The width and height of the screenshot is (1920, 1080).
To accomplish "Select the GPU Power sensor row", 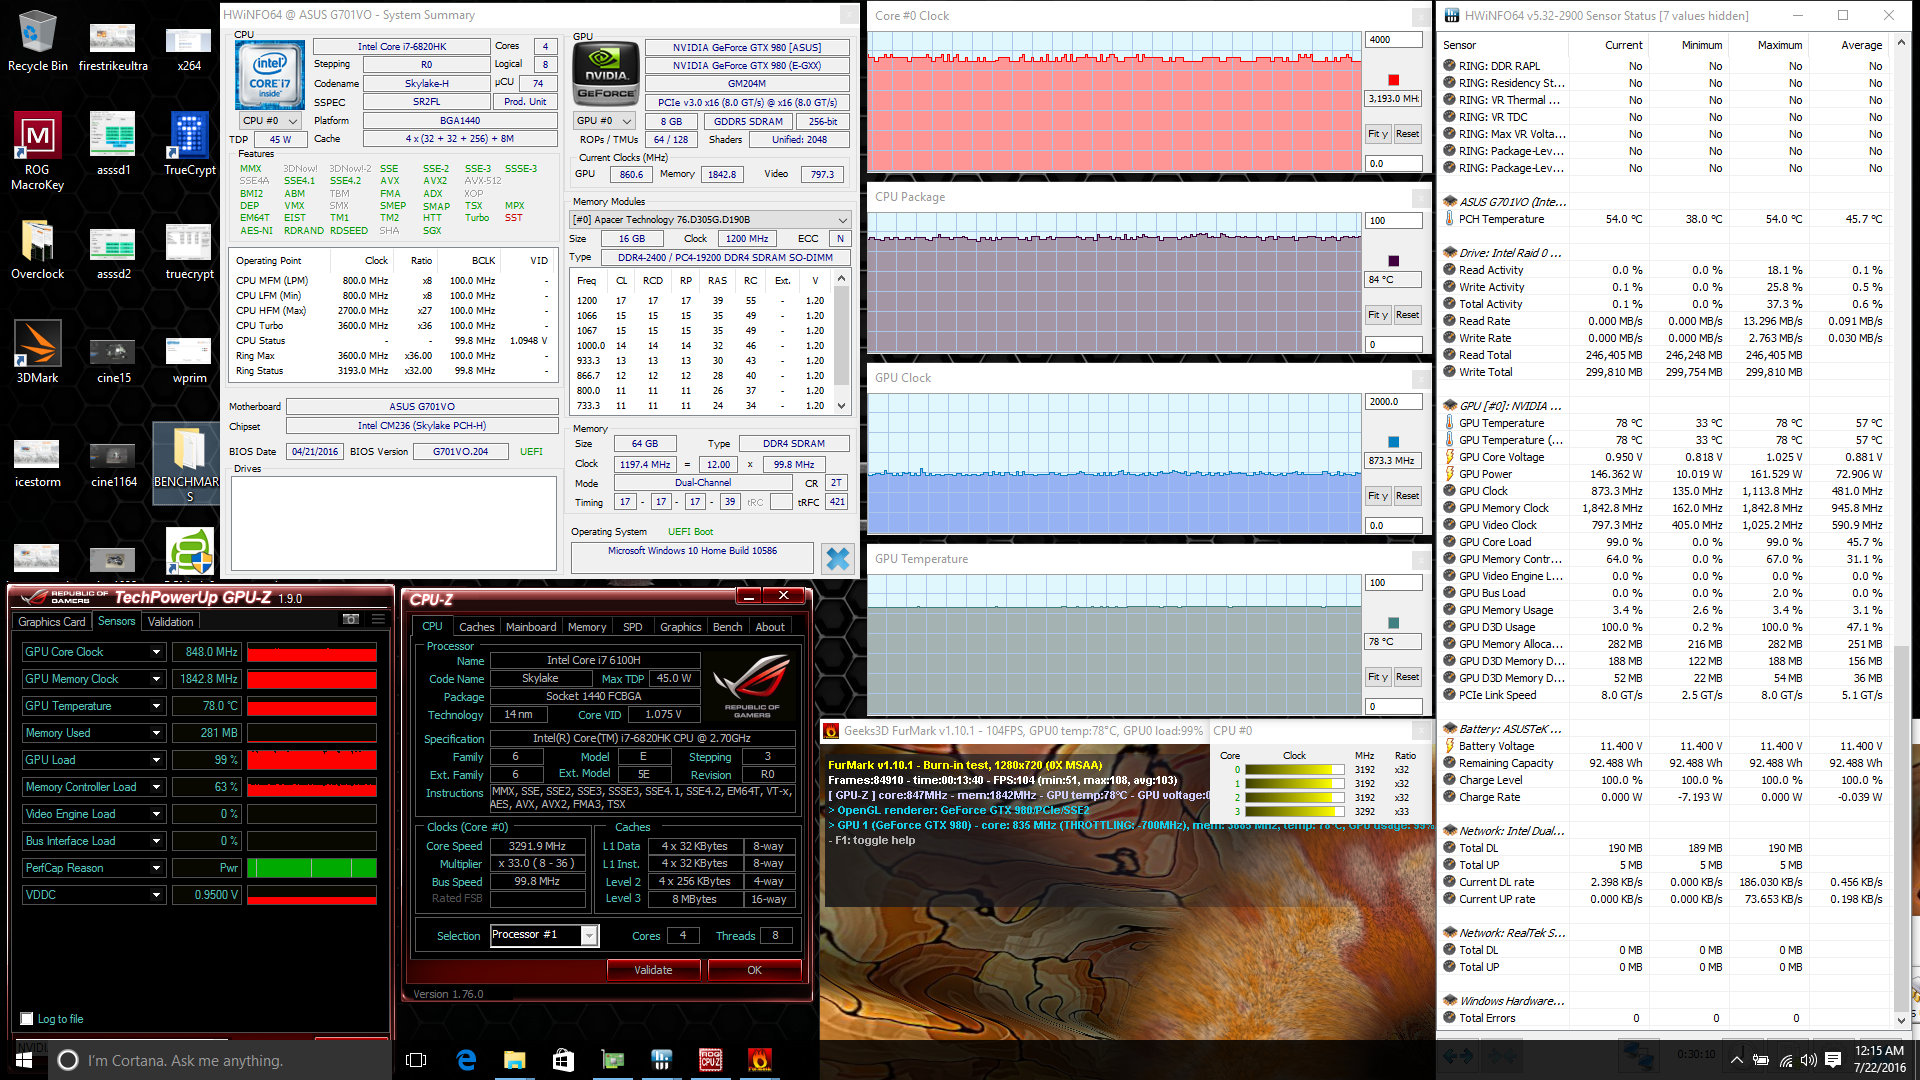I will point(1664,474).
